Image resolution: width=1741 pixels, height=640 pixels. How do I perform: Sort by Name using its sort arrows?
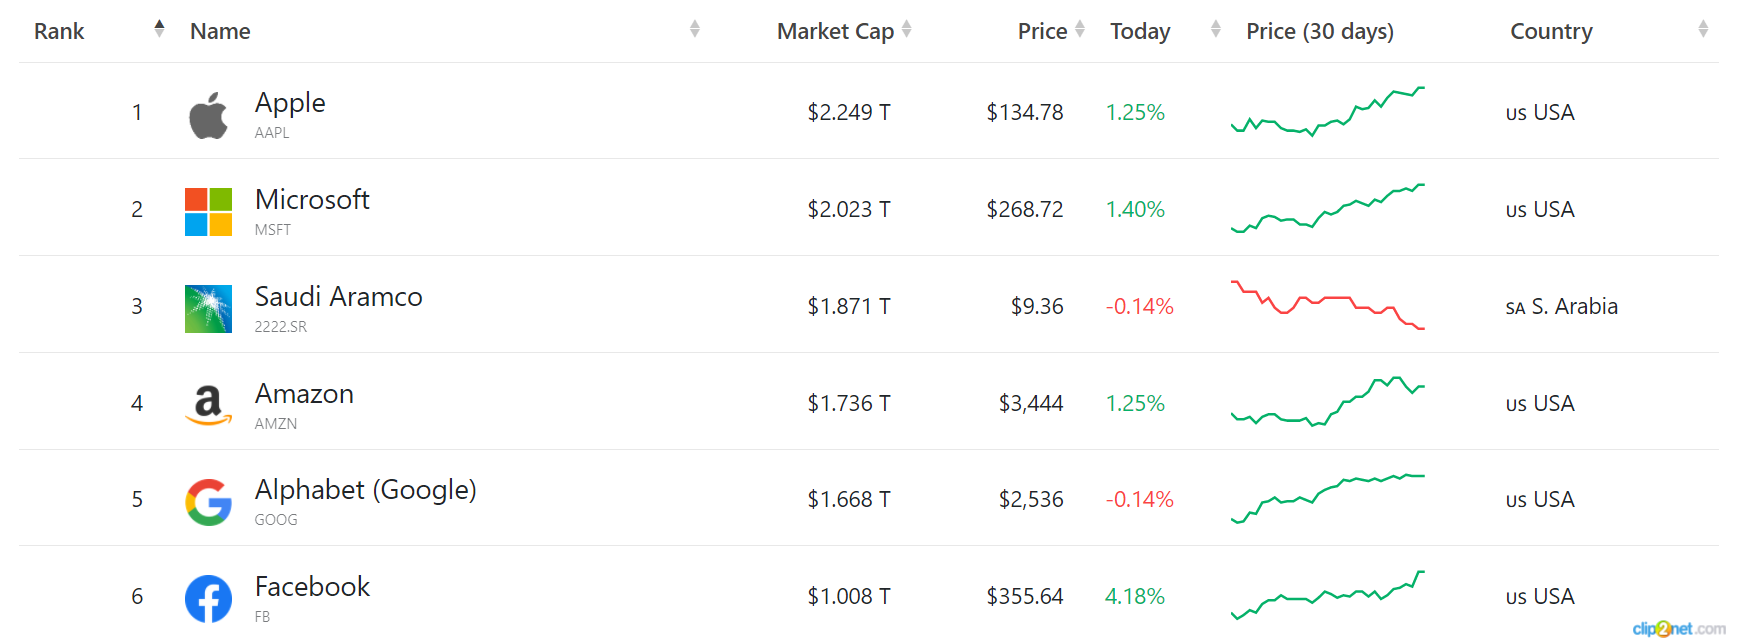click(694, 29)
